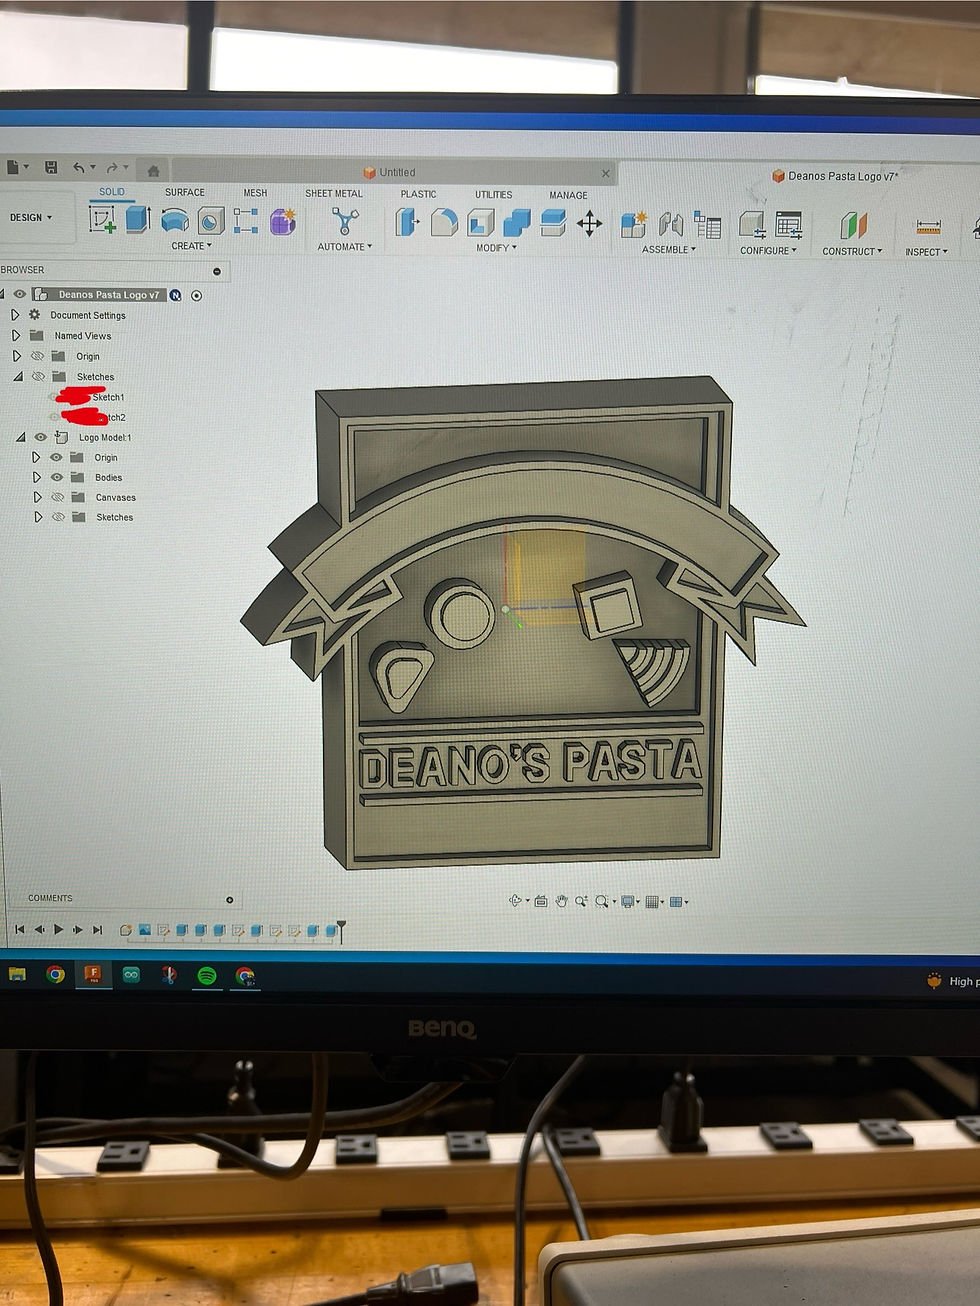Click the Orbit navigation icon
The height and width of the screenshot is (1306, 980).
[x=516, y=901]
